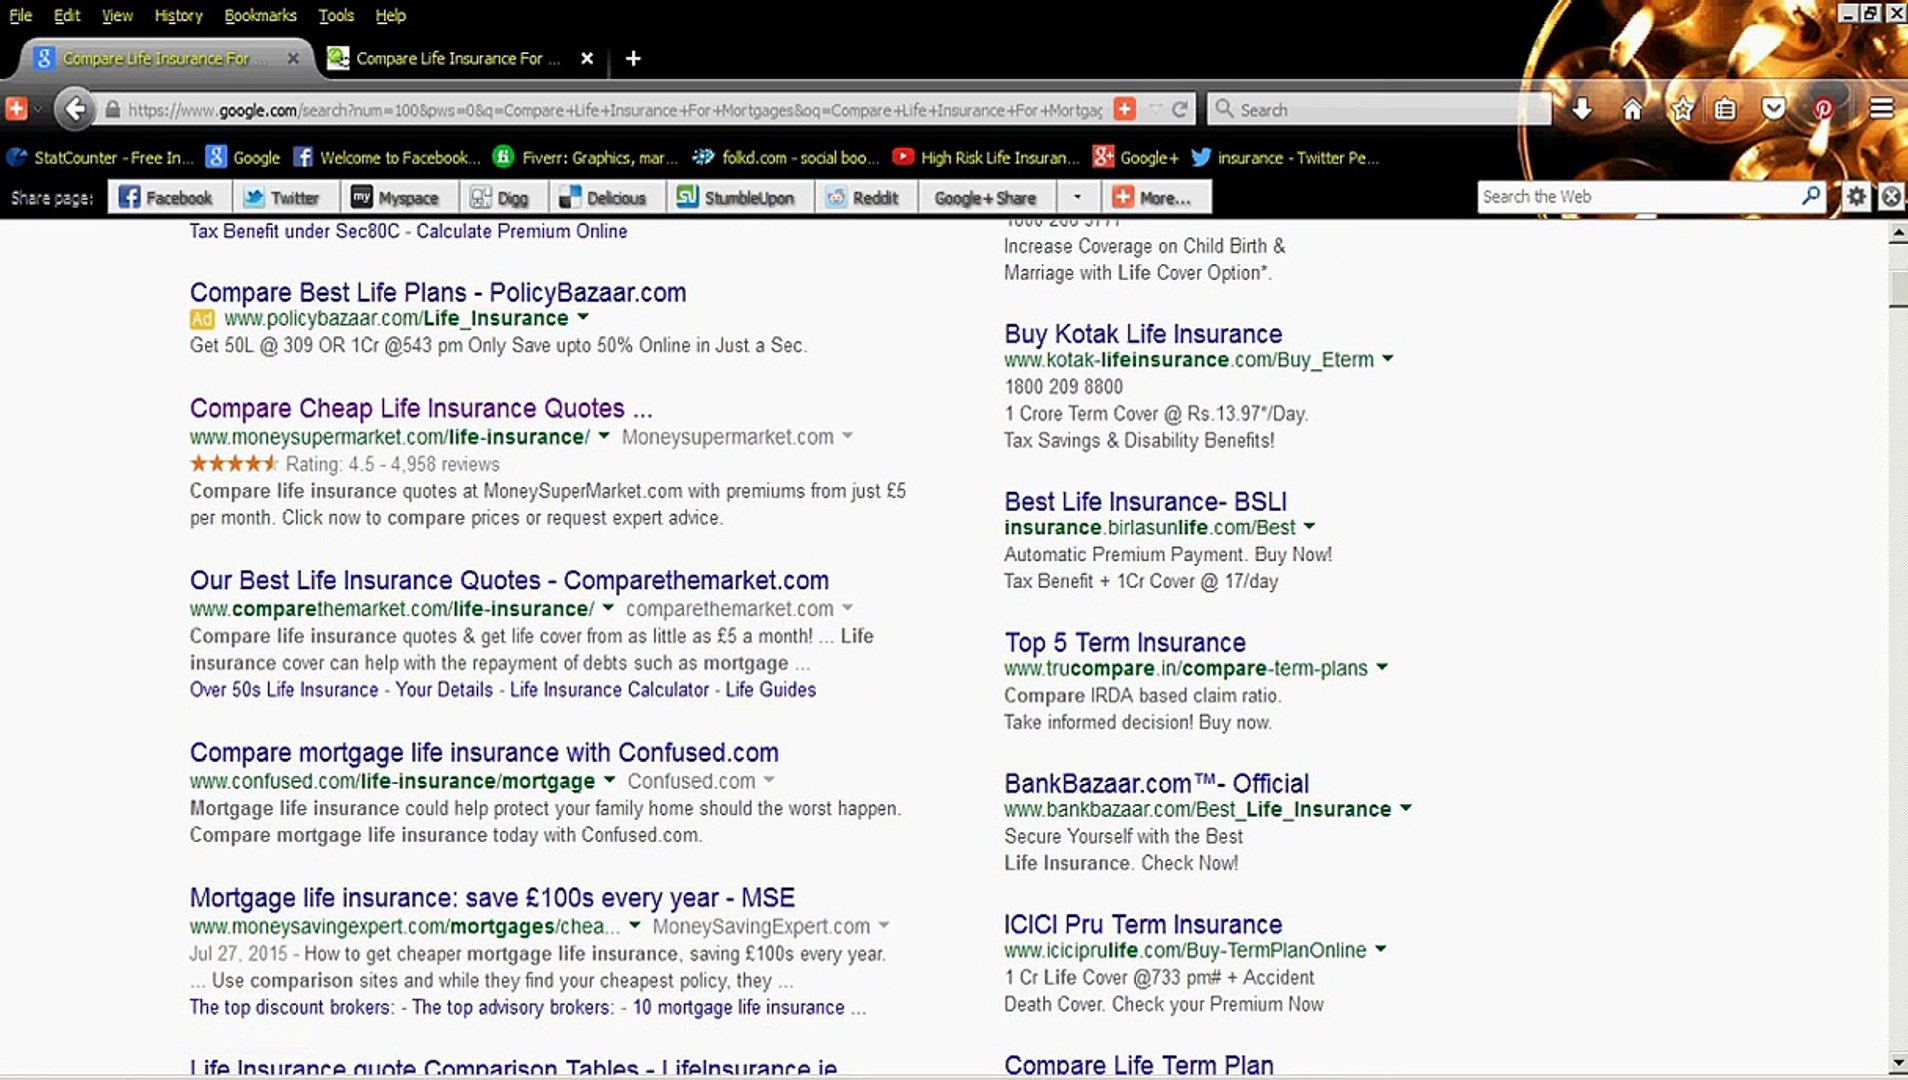This screenshot has height=1080, width=1908.
Task: Open Our Best Life Insurance Quotes - Comparethemarket.com
Action: [509, 580]
